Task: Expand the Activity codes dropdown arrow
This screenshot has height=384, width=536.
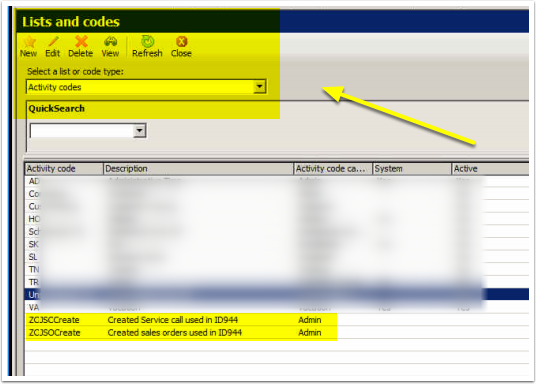Action: [259, 87]
